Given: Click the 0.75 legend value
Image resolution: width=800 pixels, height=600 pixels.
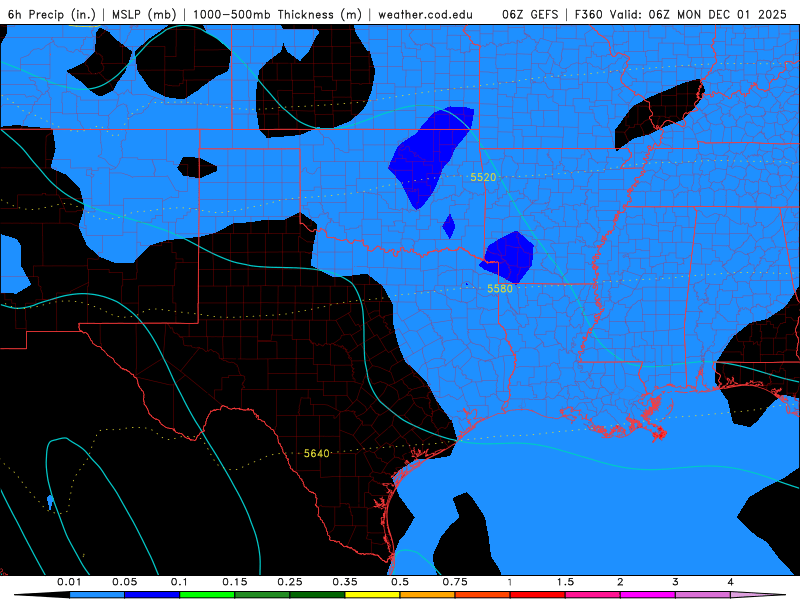Looking at the screenshot, I should (455, 582).
